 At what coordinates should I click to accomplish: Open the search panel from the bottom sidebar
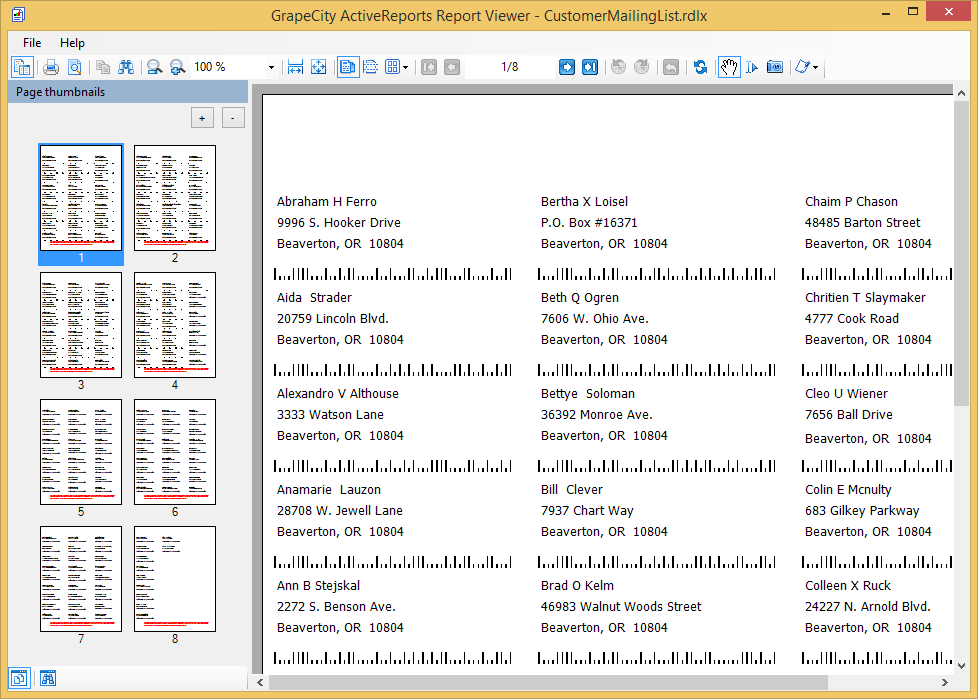coord(47,678)
